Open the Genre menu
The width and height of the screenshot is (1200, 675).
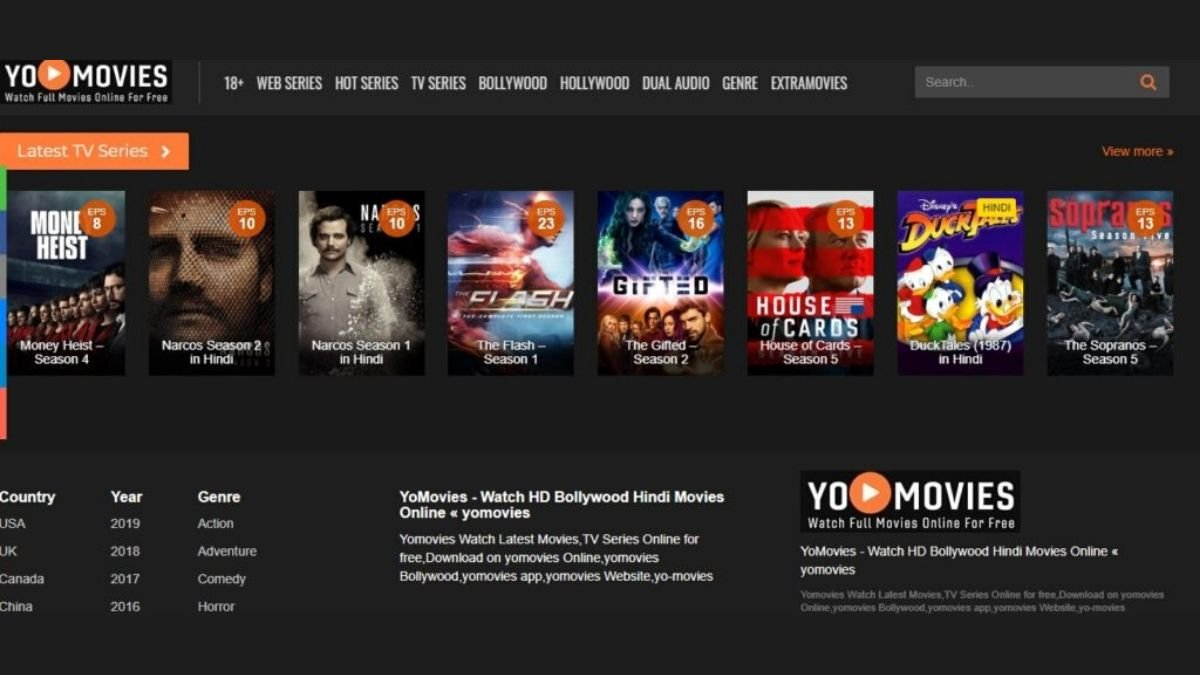740,83
